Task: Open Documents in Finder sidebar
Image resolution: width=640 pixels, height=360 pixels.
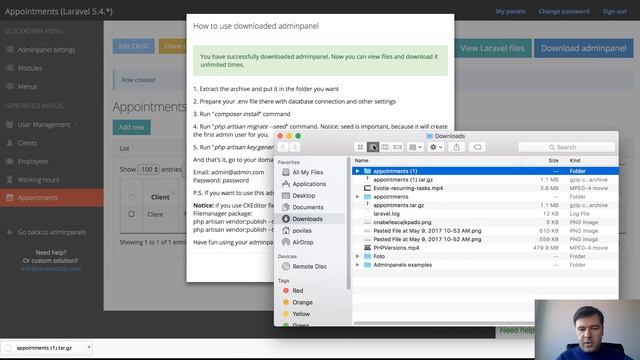Action: [308, 207]
